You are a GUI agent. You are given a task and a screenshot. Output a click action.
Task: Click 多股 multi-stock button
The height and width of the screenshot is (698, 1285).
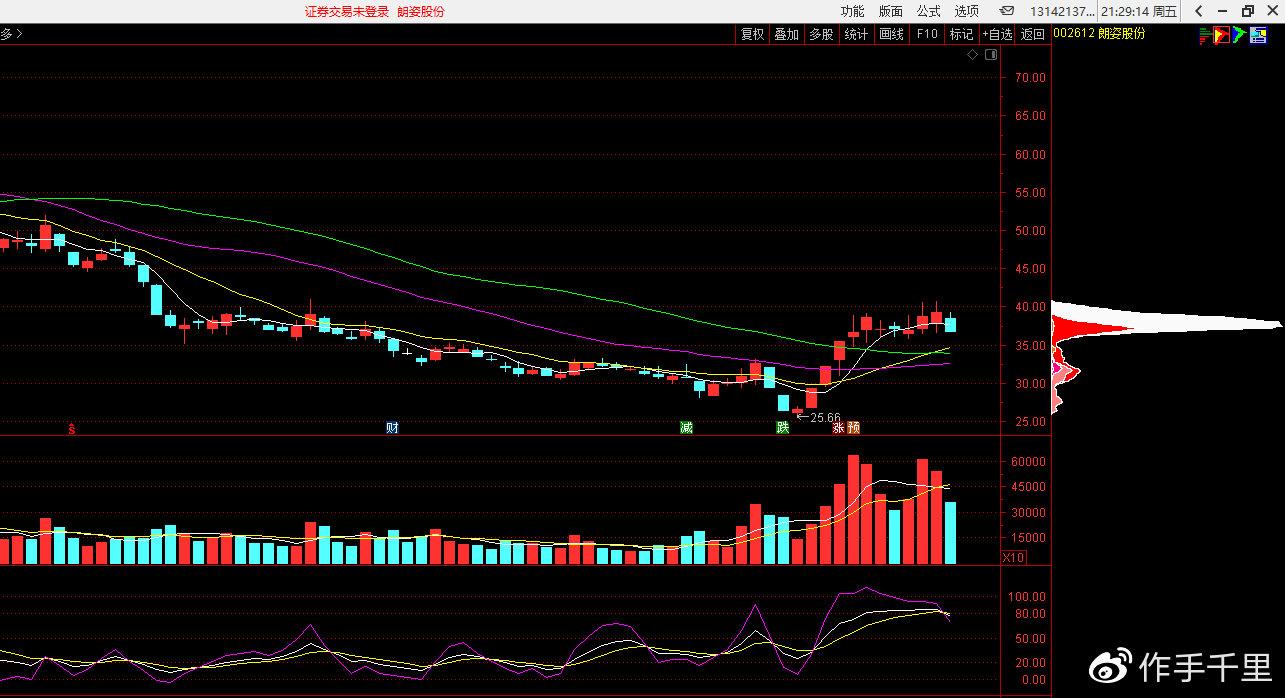(x=821, y=34)
